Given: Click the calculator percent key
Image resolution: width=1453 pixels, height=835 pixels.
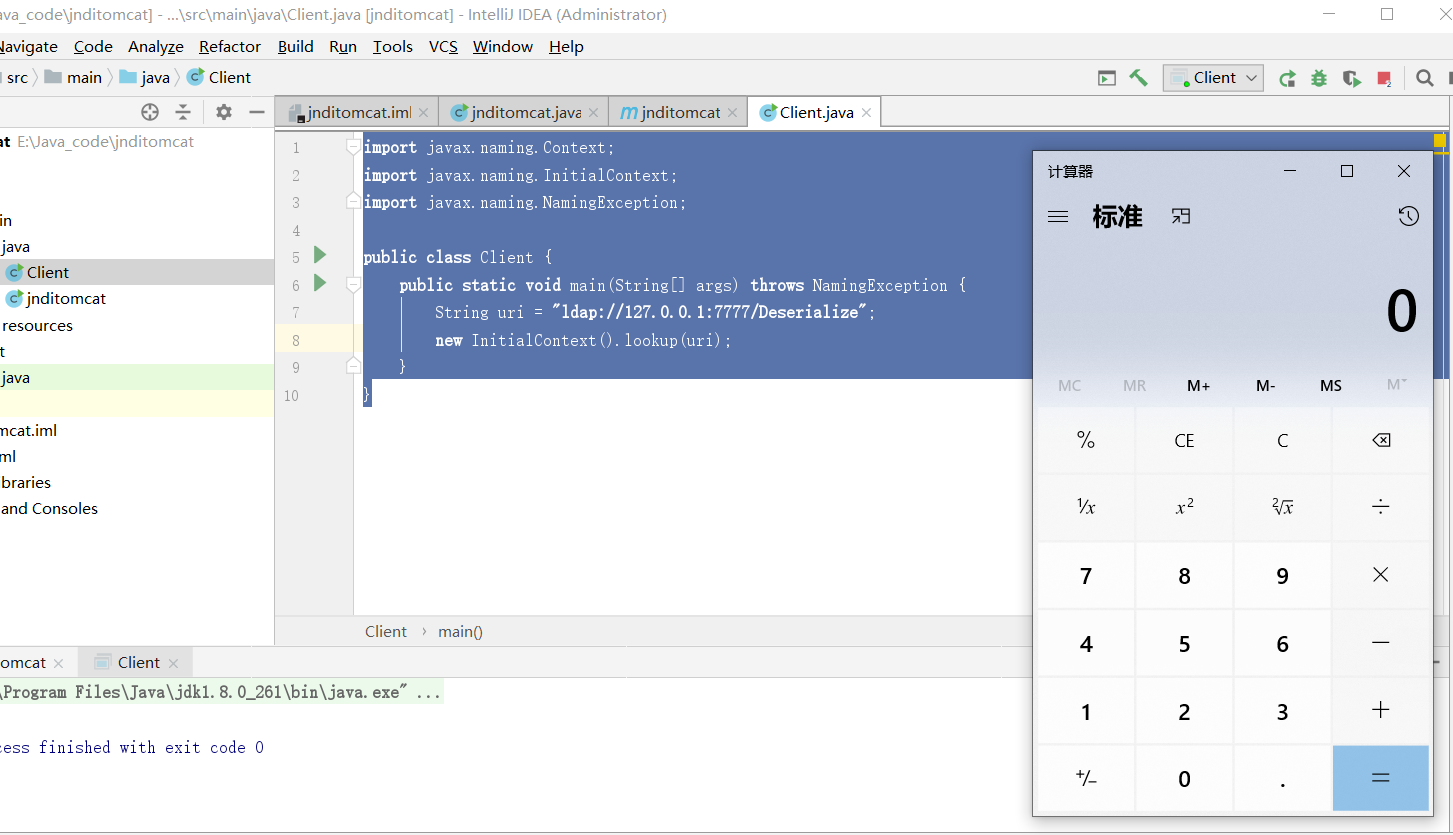Looking at the screenshot, I should (x=1086, y=440).
